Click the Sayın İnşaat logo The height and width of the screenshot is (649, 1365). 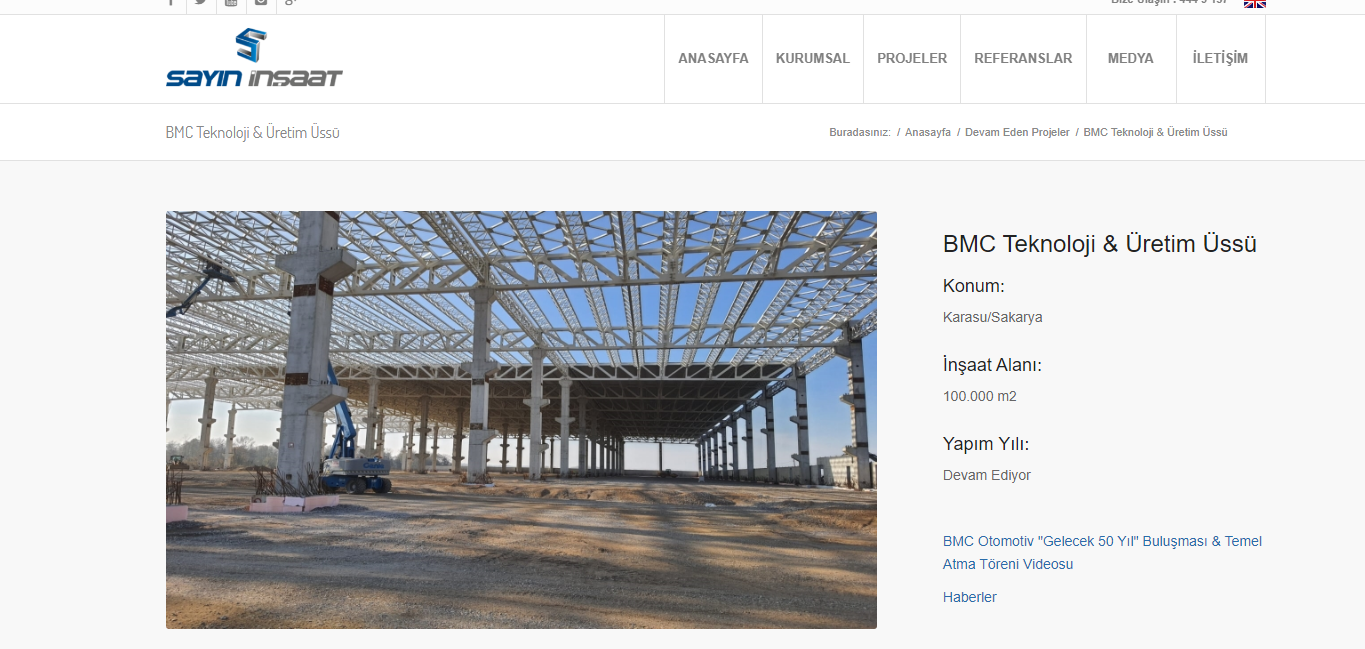click(254, 58)
